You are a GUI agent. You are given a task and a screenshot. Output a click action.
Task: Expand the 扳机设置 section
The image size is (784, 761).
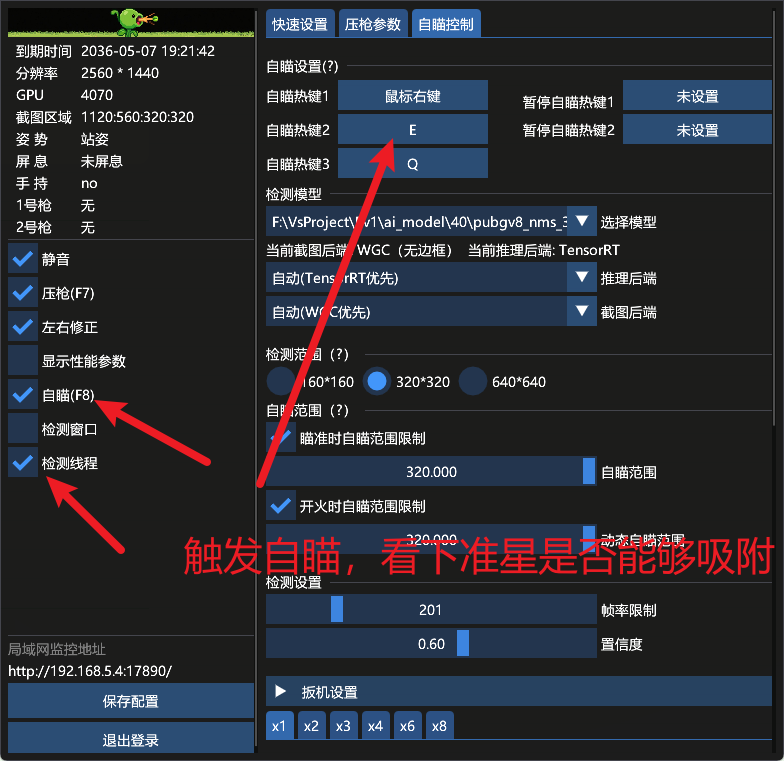518,692
